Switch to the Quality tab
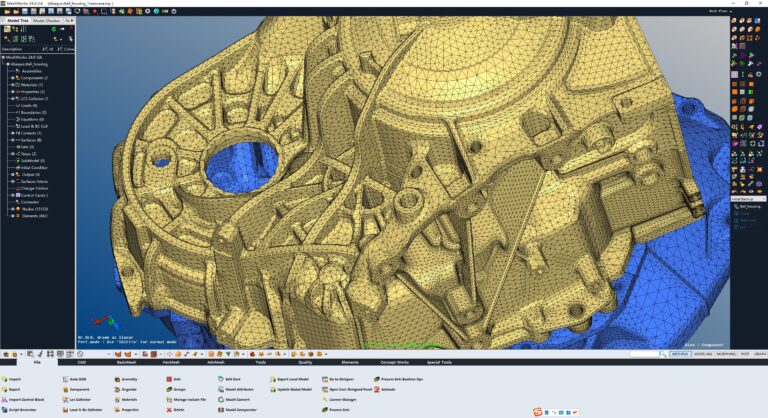 (x=305, y=363)
